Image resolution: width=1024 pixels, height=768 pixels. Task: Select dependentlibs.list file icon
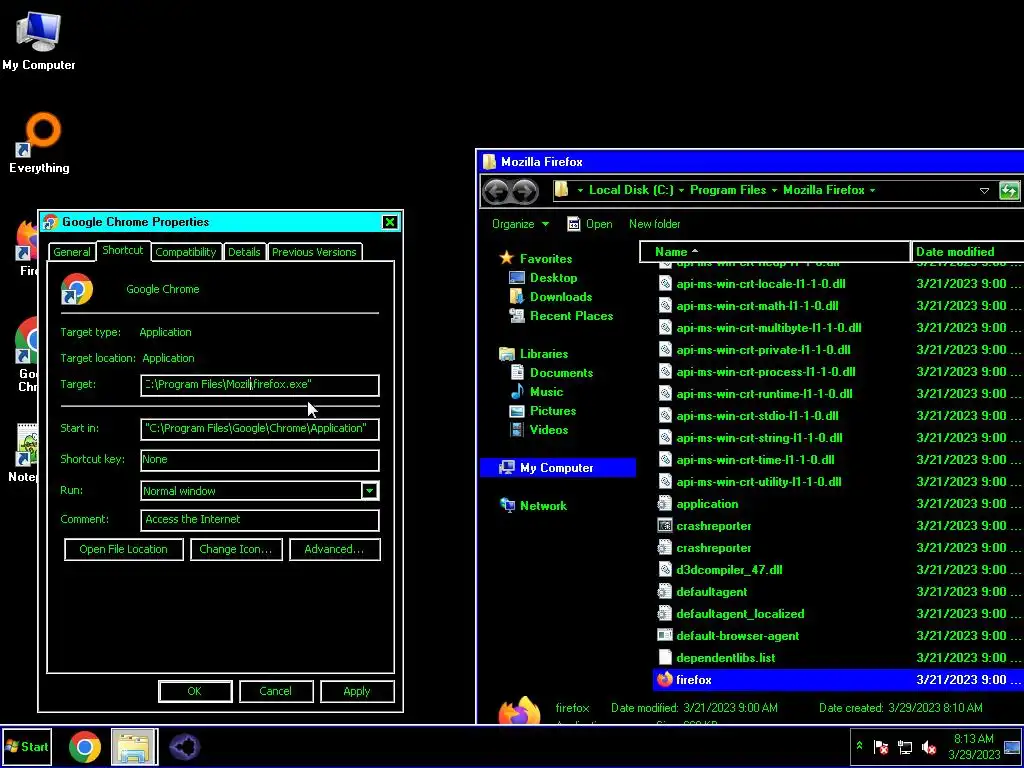pos(665,658)
